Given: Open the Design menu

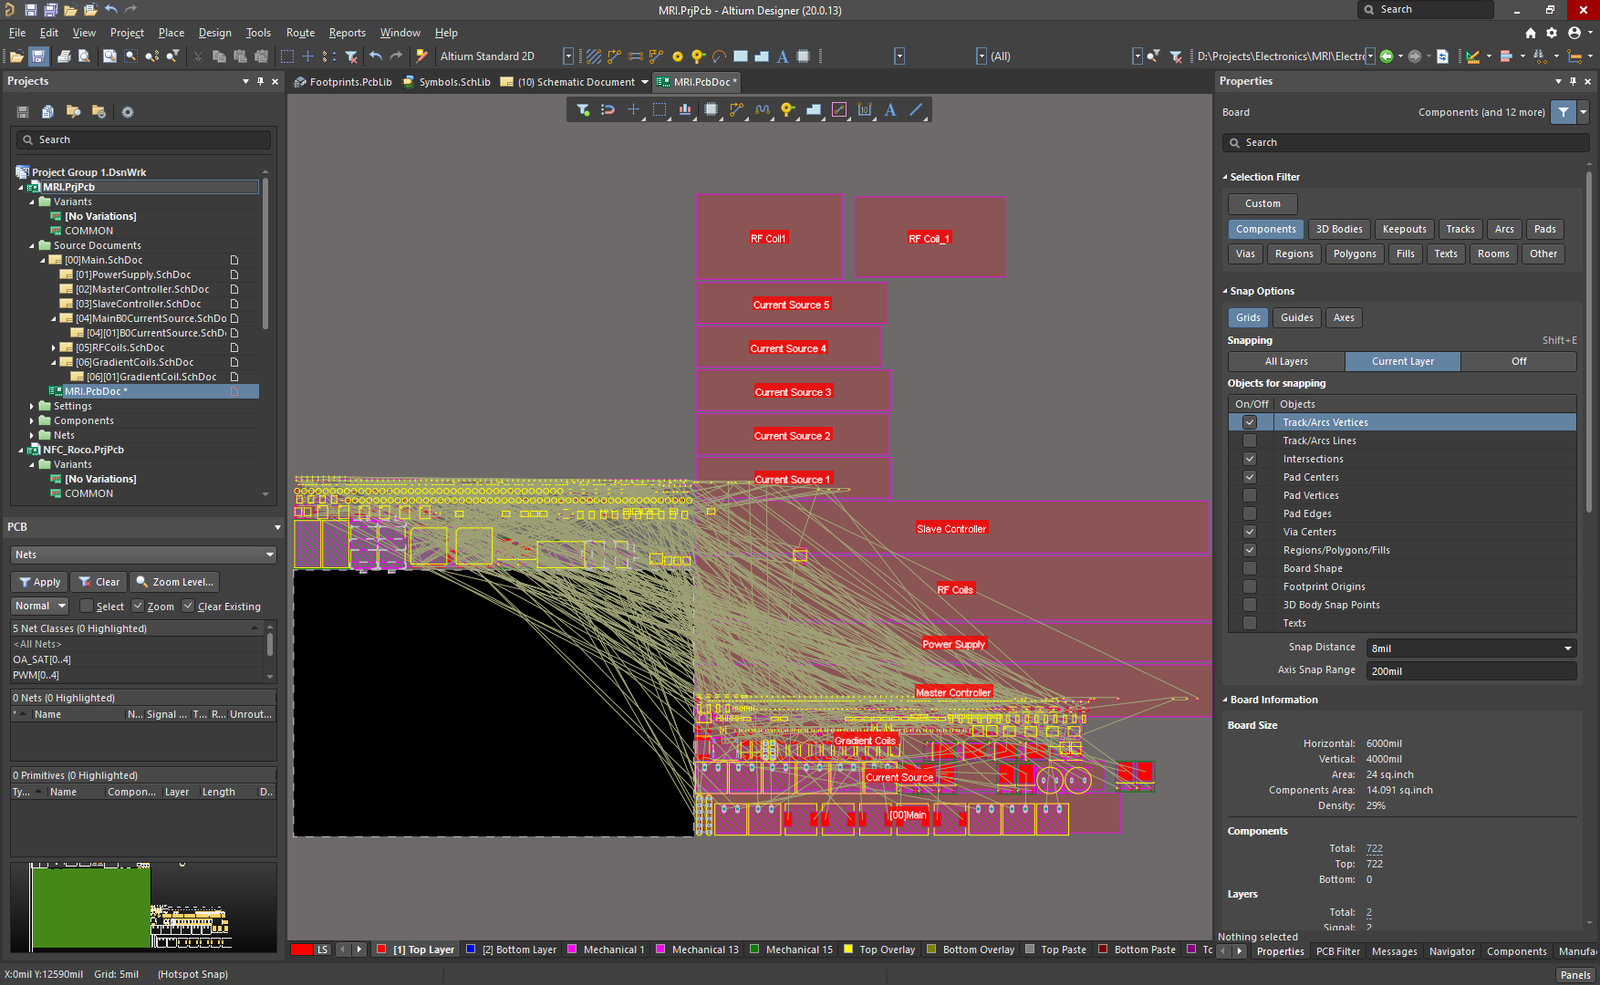Looking at the screenshot, I should click(214, 32).
